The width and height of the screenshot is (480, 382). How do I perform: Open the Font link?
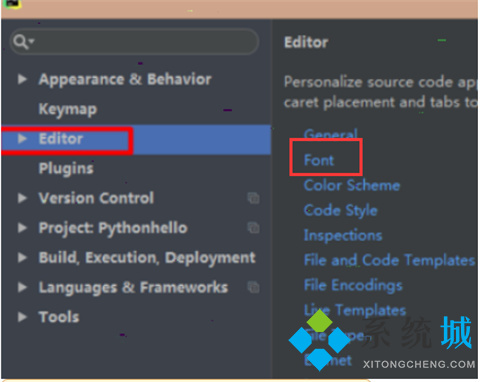click(319, 160)
